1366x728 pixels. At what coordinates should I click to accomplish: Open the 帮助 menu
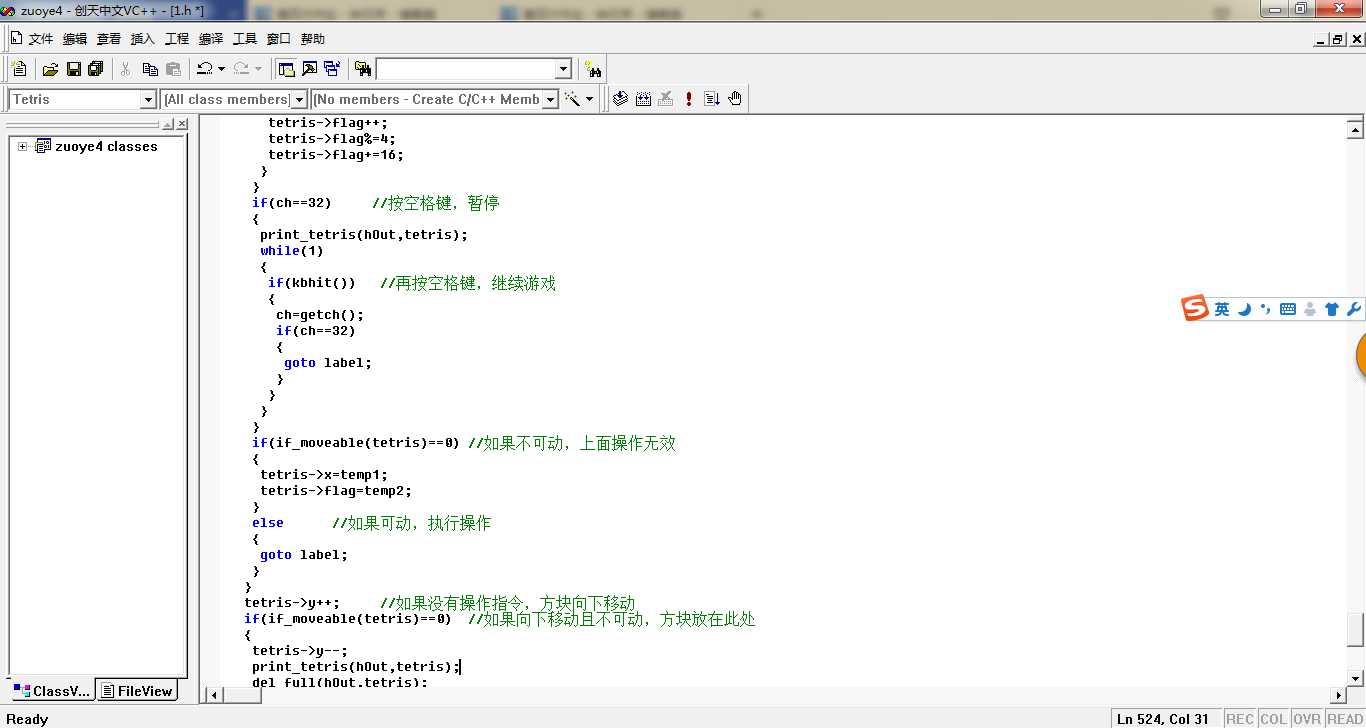[x=313, y=38]
